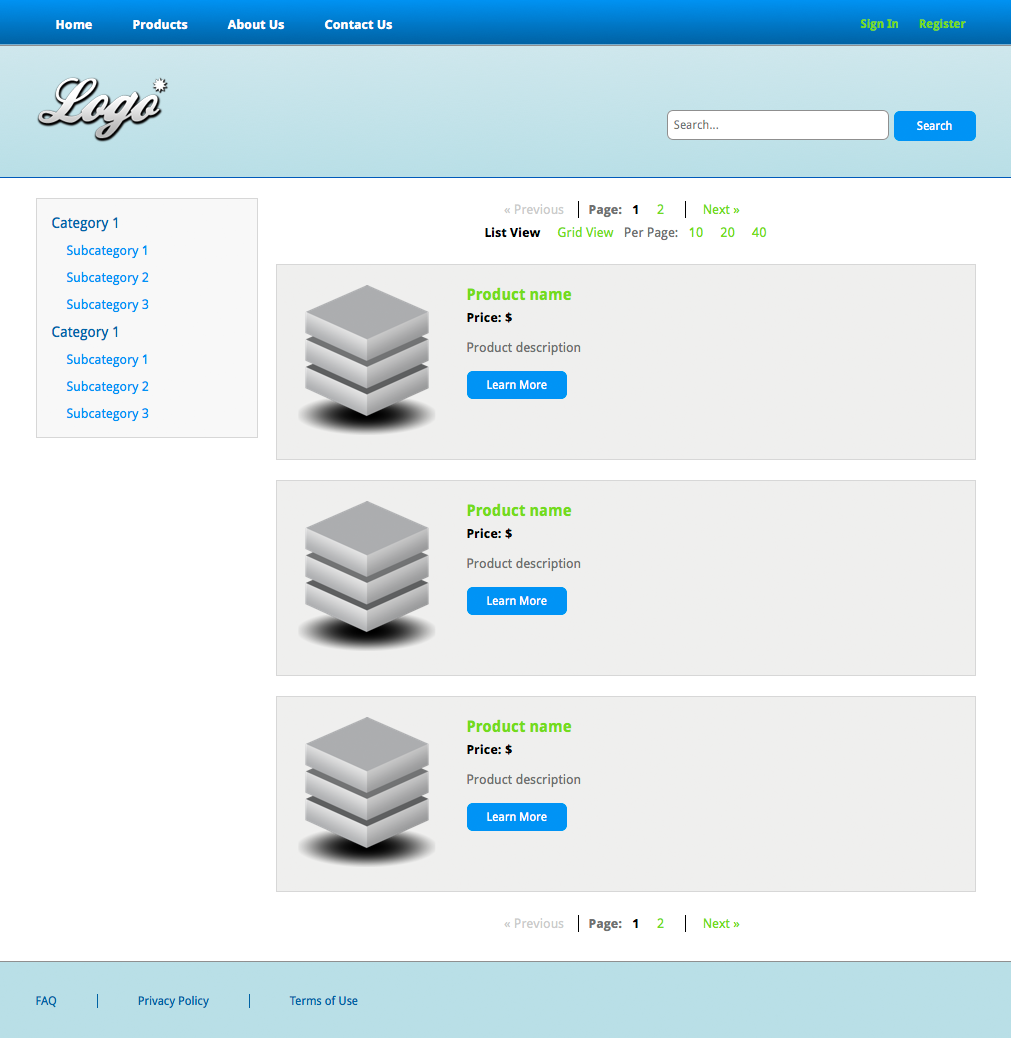Click the blue Search button

[934, 126]
